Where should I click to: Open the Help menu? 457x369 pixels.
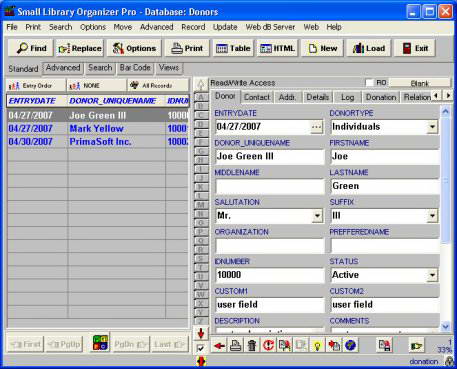334,27
